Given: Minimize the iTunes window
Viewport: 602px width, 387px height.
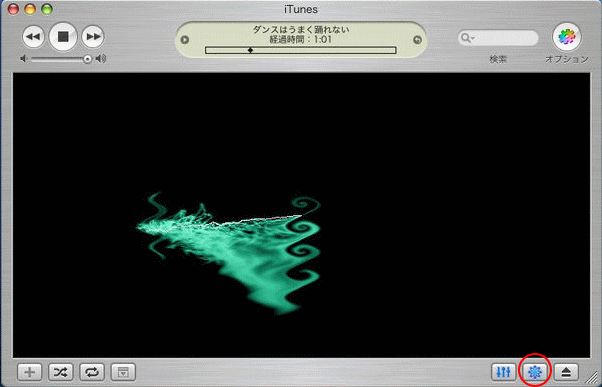Looking at the screenshot, I should (x=30, y=10).
